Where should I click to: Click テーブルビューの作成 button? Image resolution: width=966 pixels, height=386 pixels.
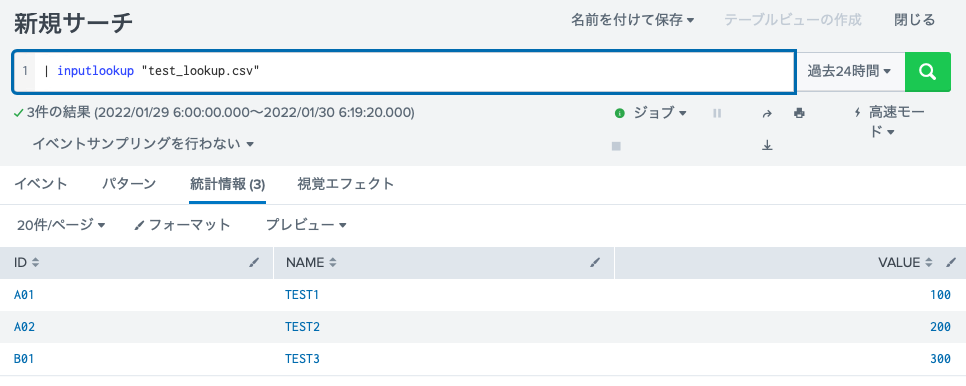[793, 20]
